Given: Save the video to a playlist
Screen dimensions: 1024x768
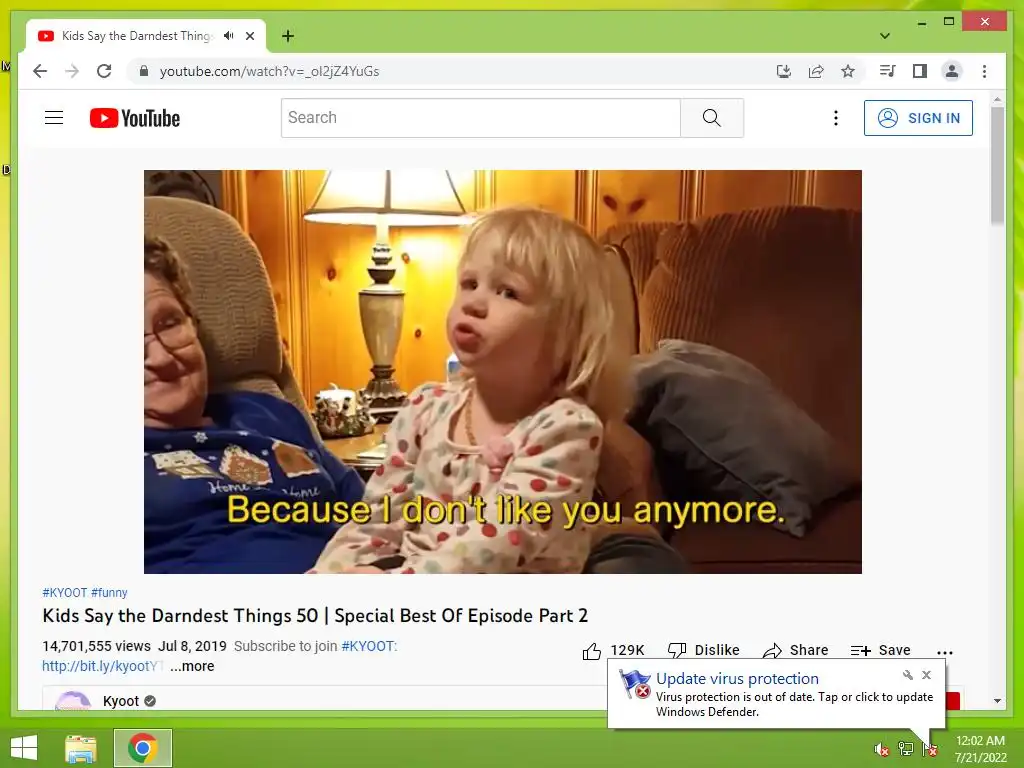Looking at the screenshot, I should coord(880,650).
